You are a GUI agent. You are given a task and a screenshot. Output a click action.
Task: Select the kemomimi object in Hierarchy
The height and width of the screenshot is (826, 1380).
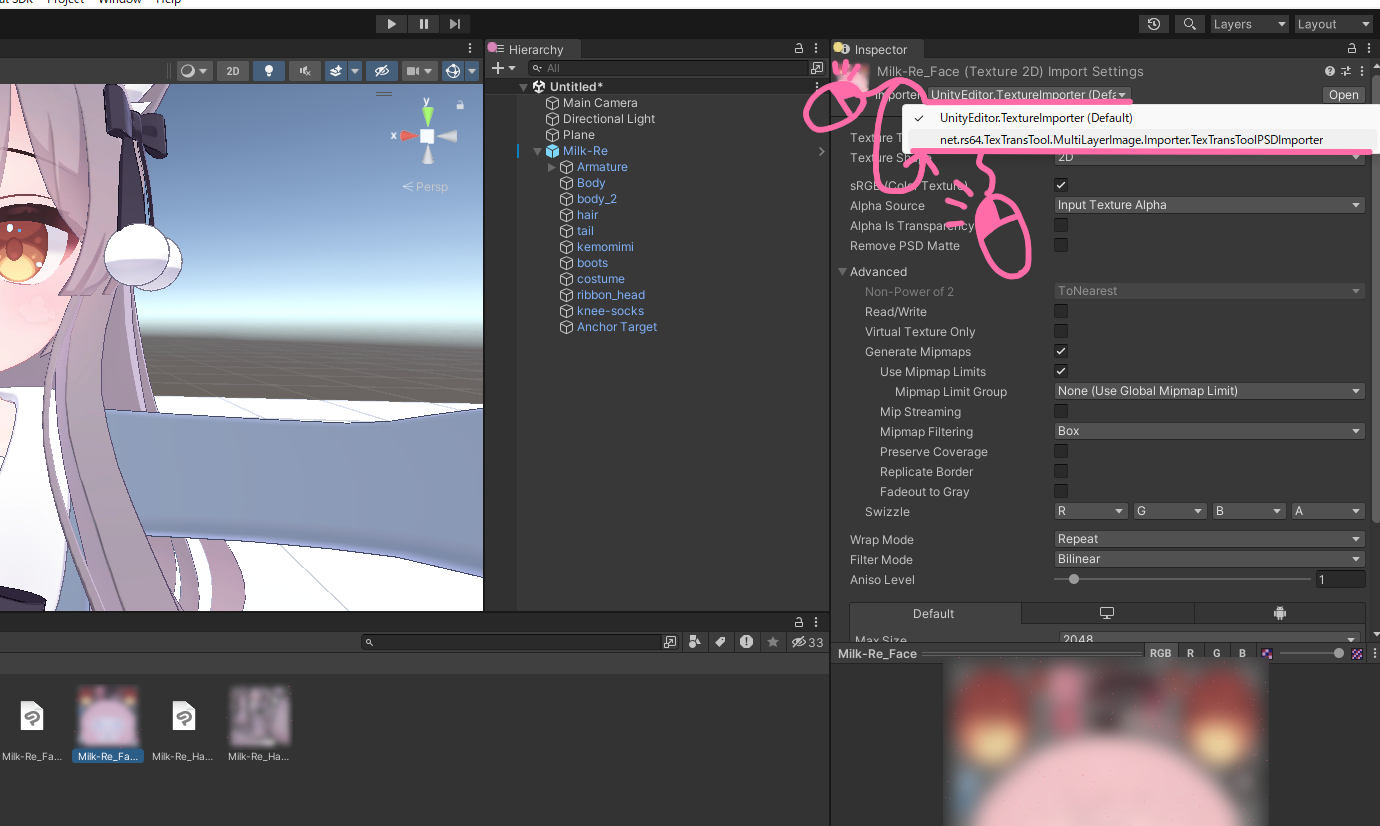(604, 247)
